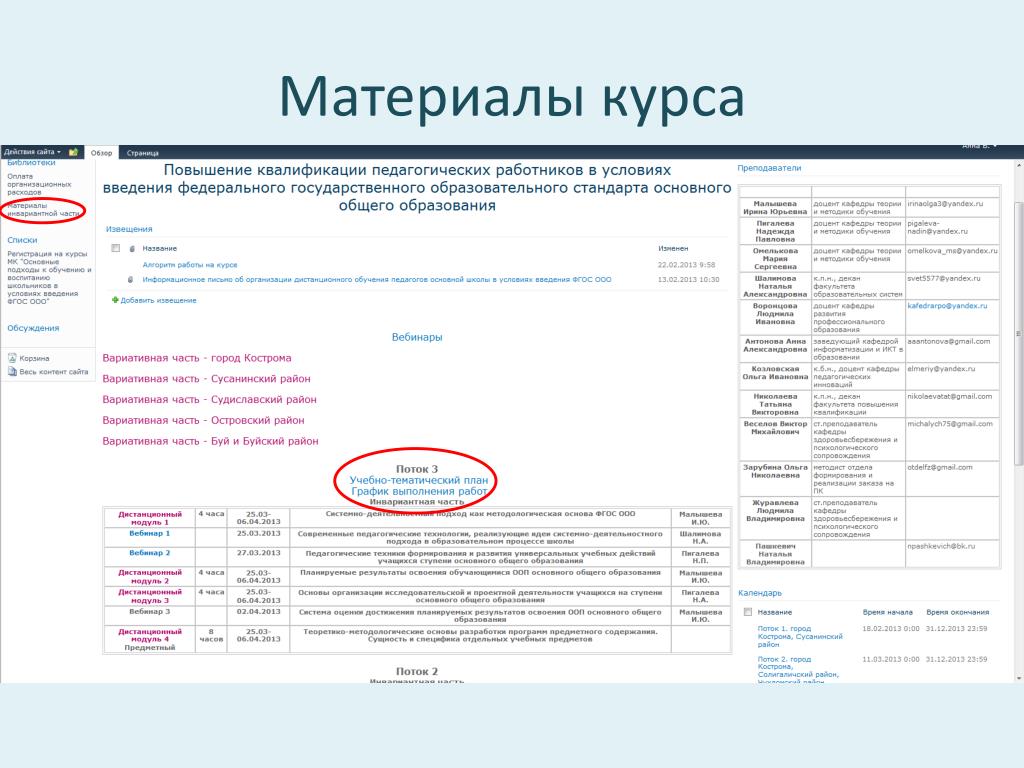1024x768 pixels.
Task: Open Дистанционный модуль 3 in the table
Action: [150, 596]
